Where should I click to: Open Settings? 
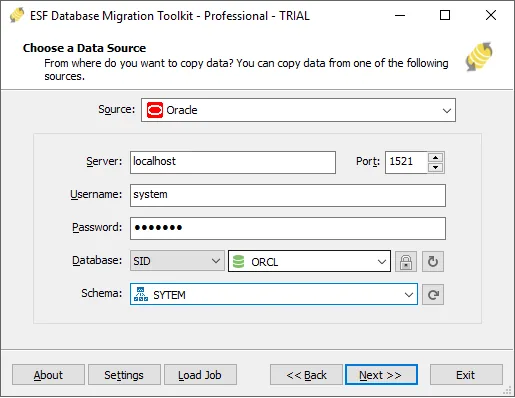coord(124,375)
